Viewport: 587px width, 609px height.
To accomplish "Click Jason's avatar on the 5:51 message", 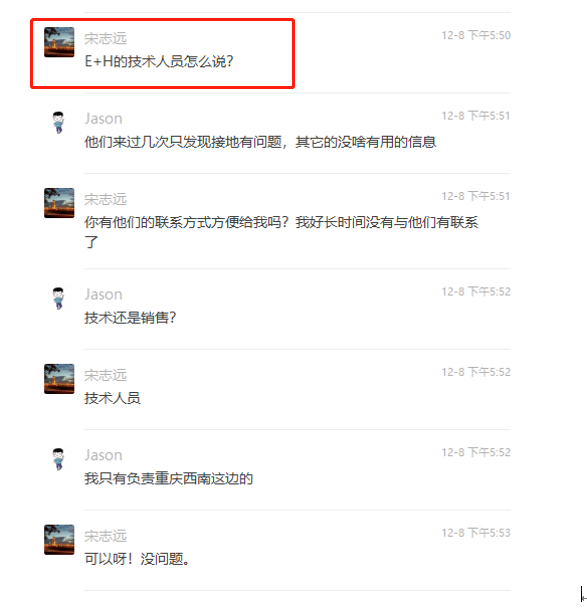I will coord(59,122).
